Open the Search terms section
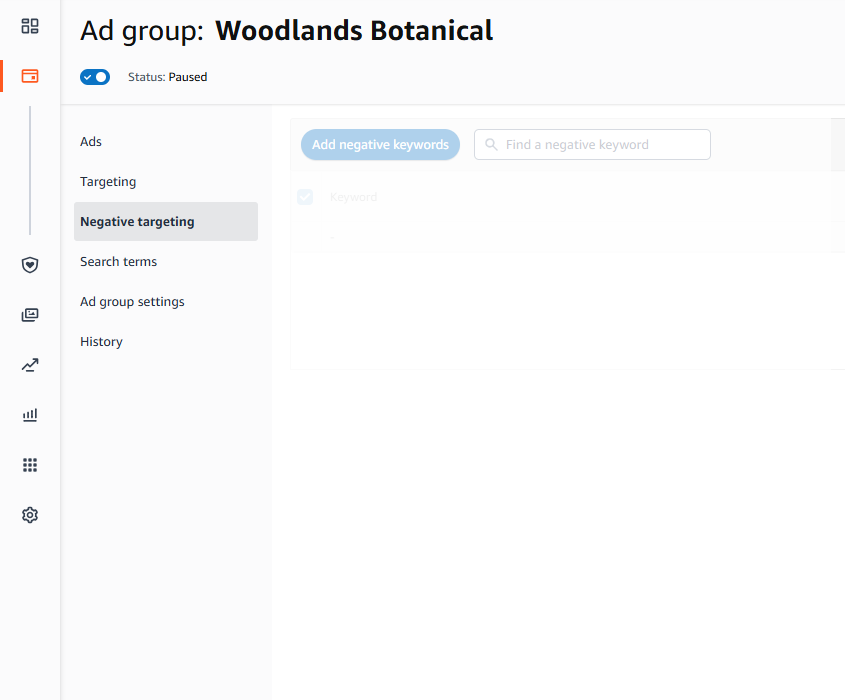 (119, 261)
